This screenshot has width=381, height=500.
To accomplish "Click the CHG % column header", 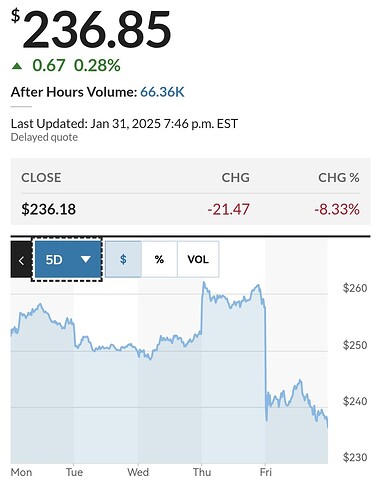I will point(339,178).
